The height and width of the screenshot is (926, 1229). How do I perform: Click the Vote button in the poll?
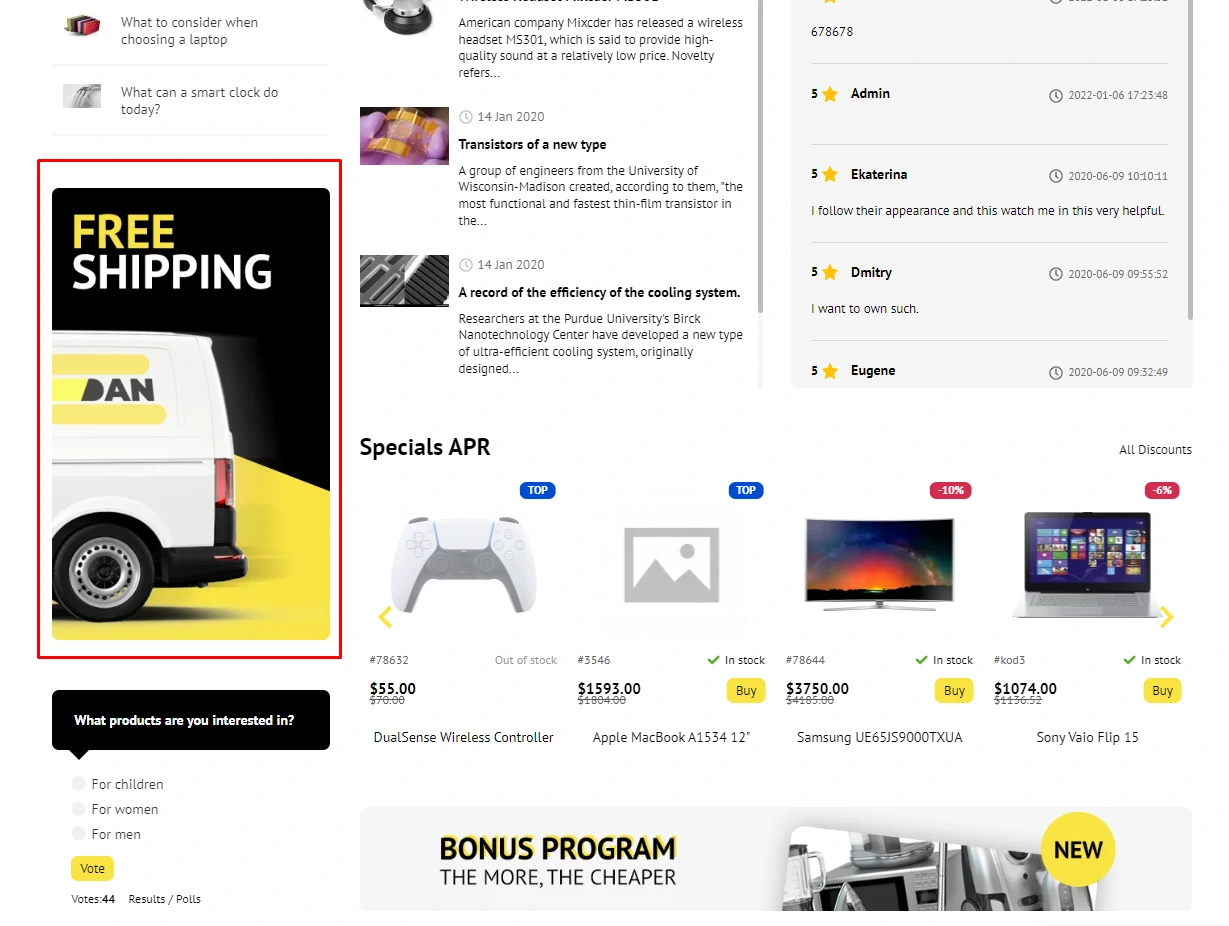(92, 868)
